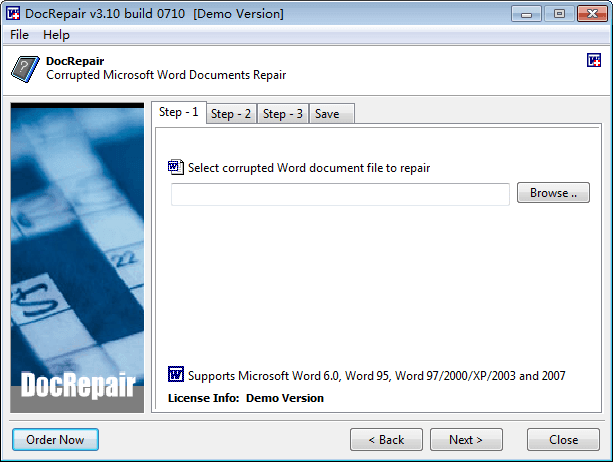Click the bold 'DocRepair' header title

point(75,61)
